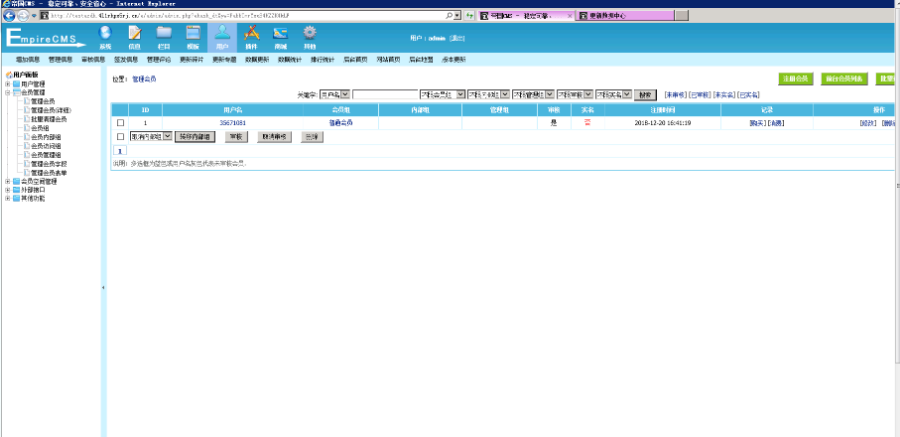Viewport: 900px width, 437px height.
Task: Click the address bar search magnifier icon
Action: tap(448, 16)
